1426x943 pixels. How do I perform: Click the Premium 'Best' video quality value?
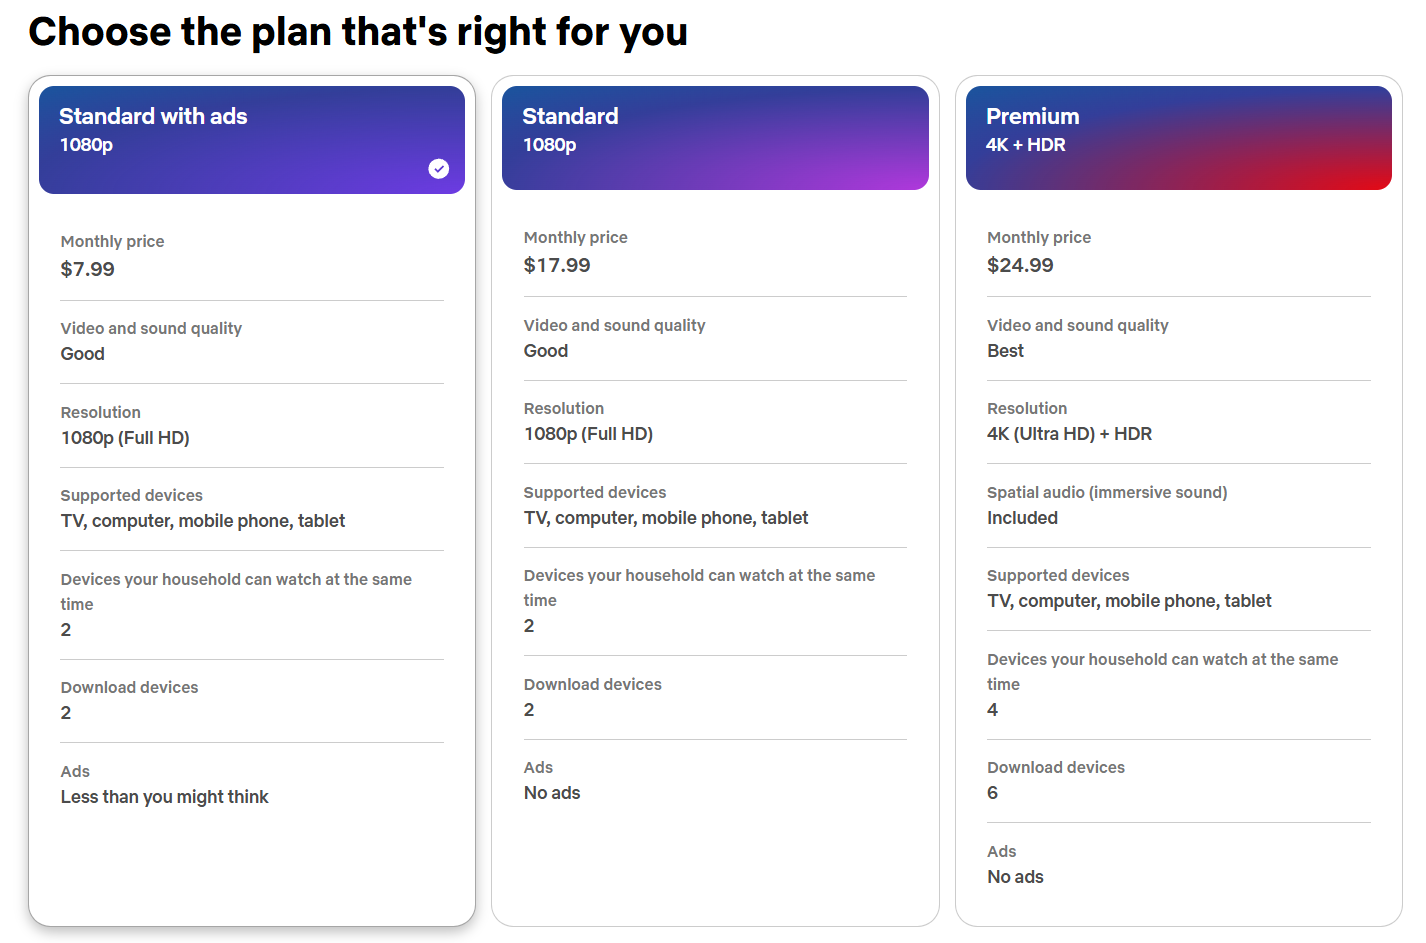[x=1005, y=351]
